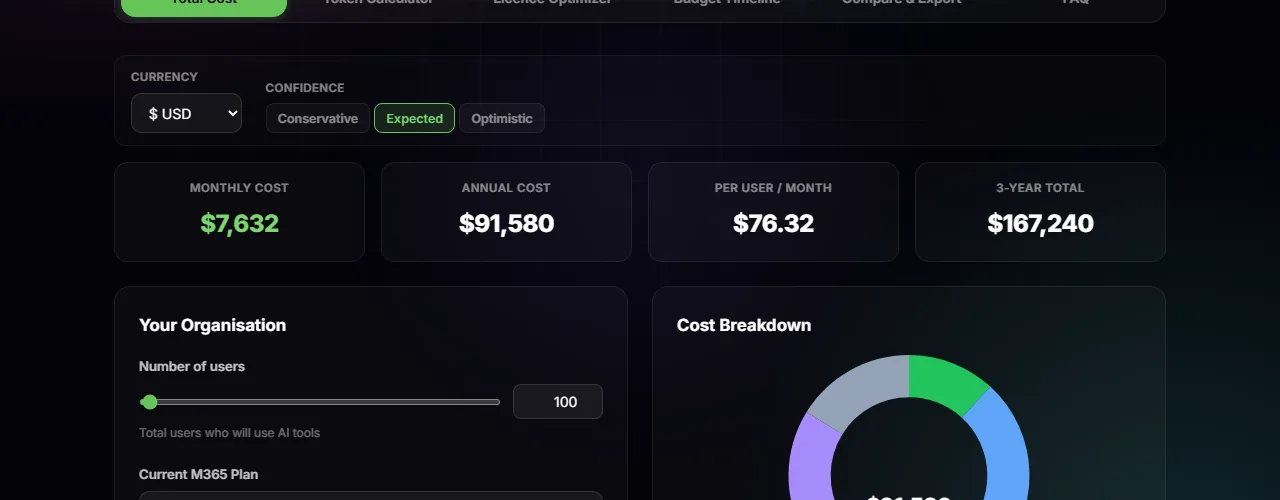Open the Token Calculator tab
Image resolution: width=1280 pixels, height=500 pixels.
(378, 4)
